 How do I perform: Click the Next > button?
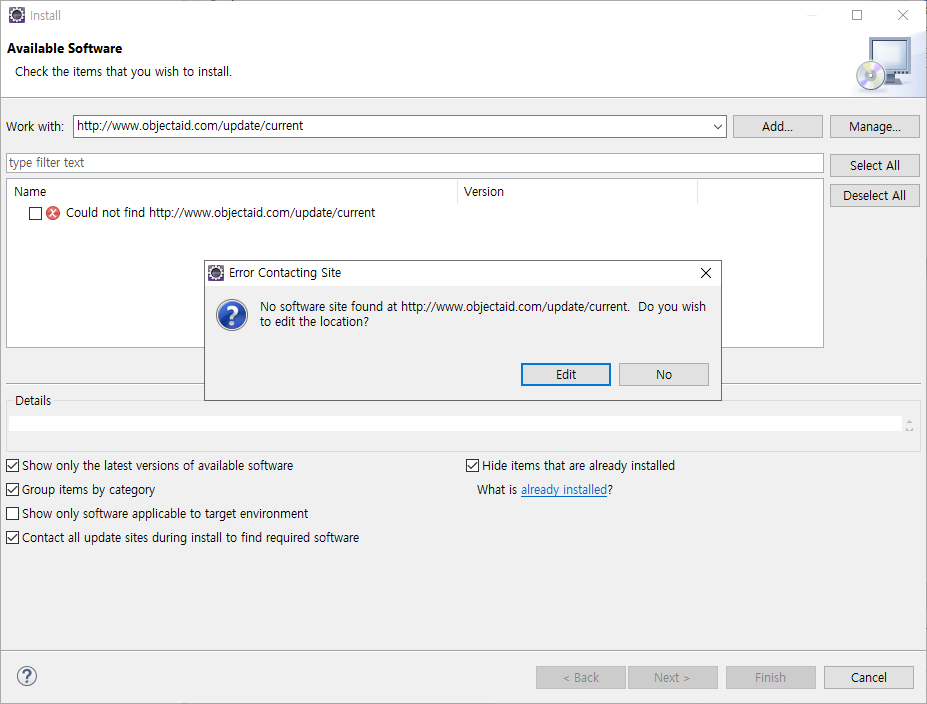pyautogui.click(x=672, y=677)
